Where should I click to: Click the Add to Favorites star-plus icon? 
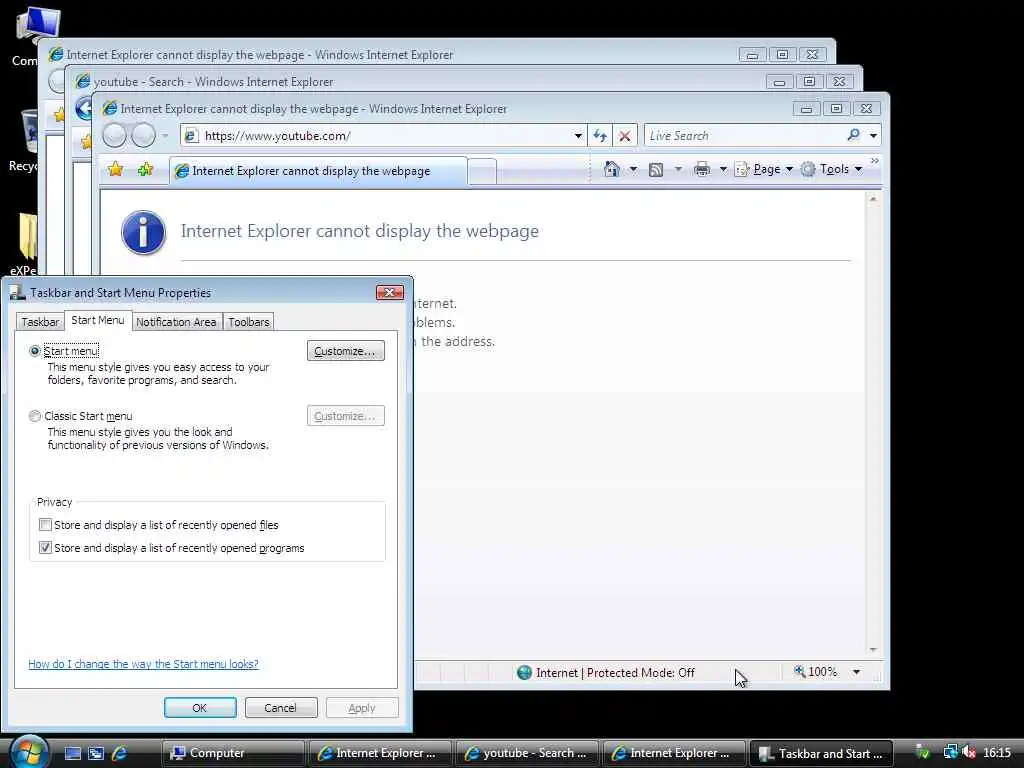coord(145,170)
